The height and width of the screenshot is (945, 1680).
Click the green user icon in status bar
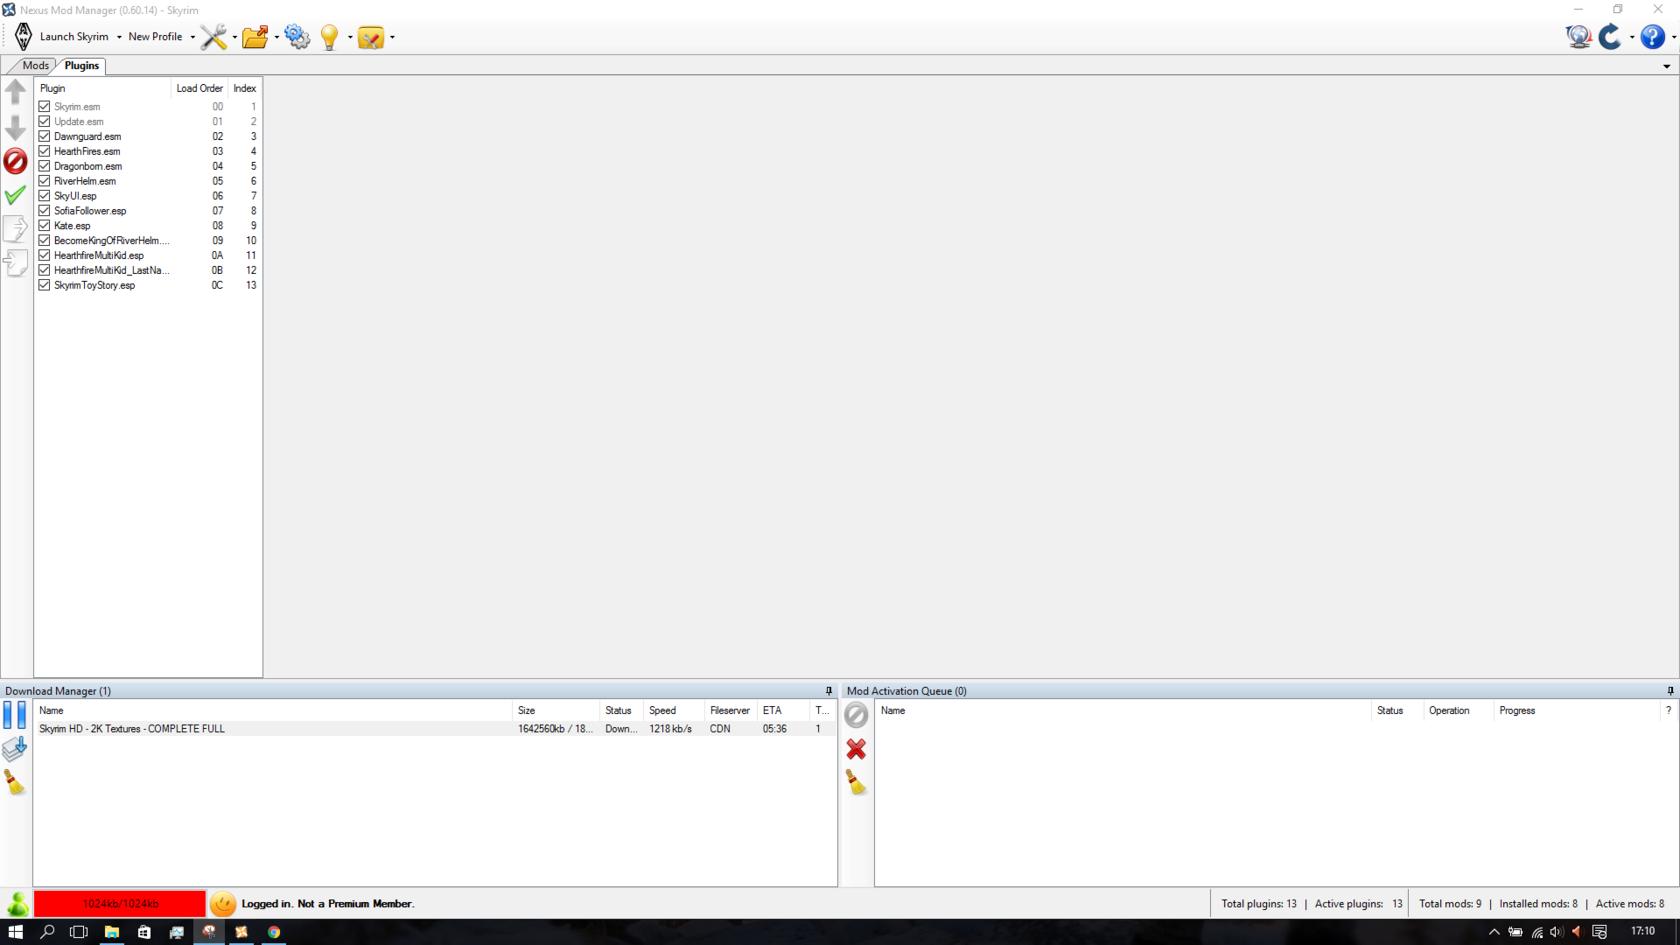(17, 904)
